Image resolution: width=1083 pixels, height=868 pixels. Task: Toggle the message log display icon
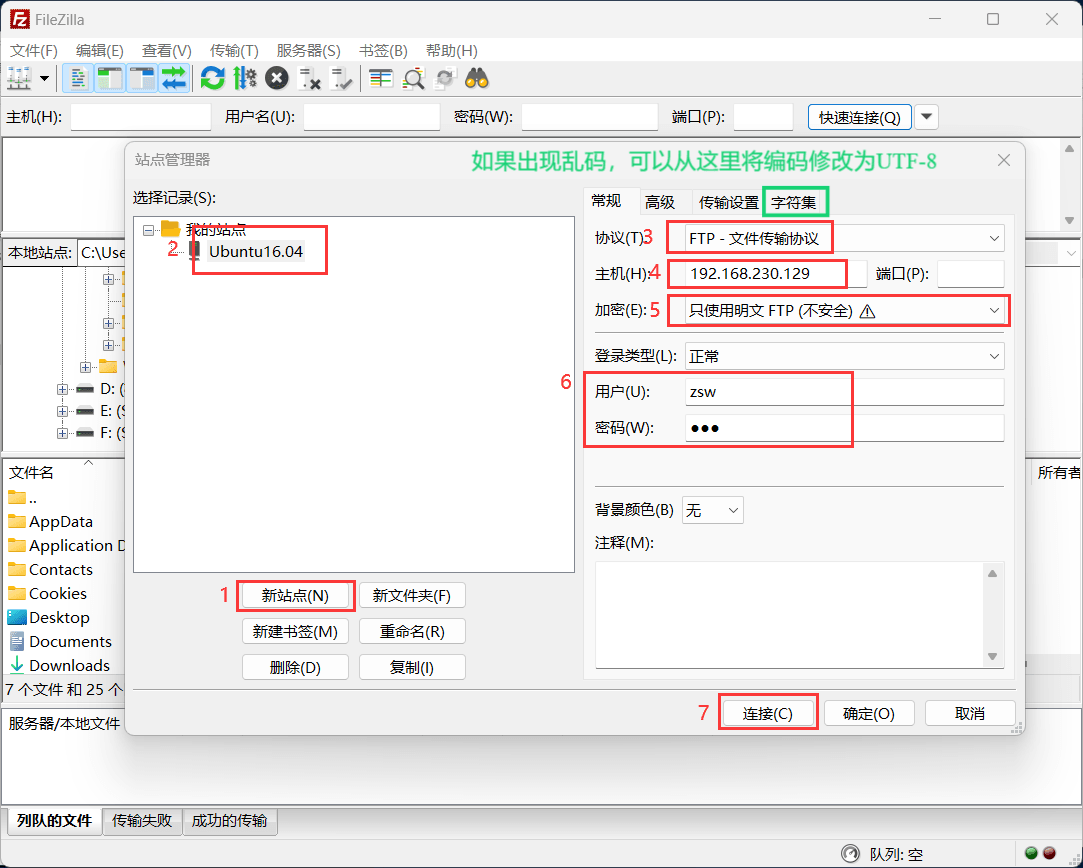tap(78, 78)
